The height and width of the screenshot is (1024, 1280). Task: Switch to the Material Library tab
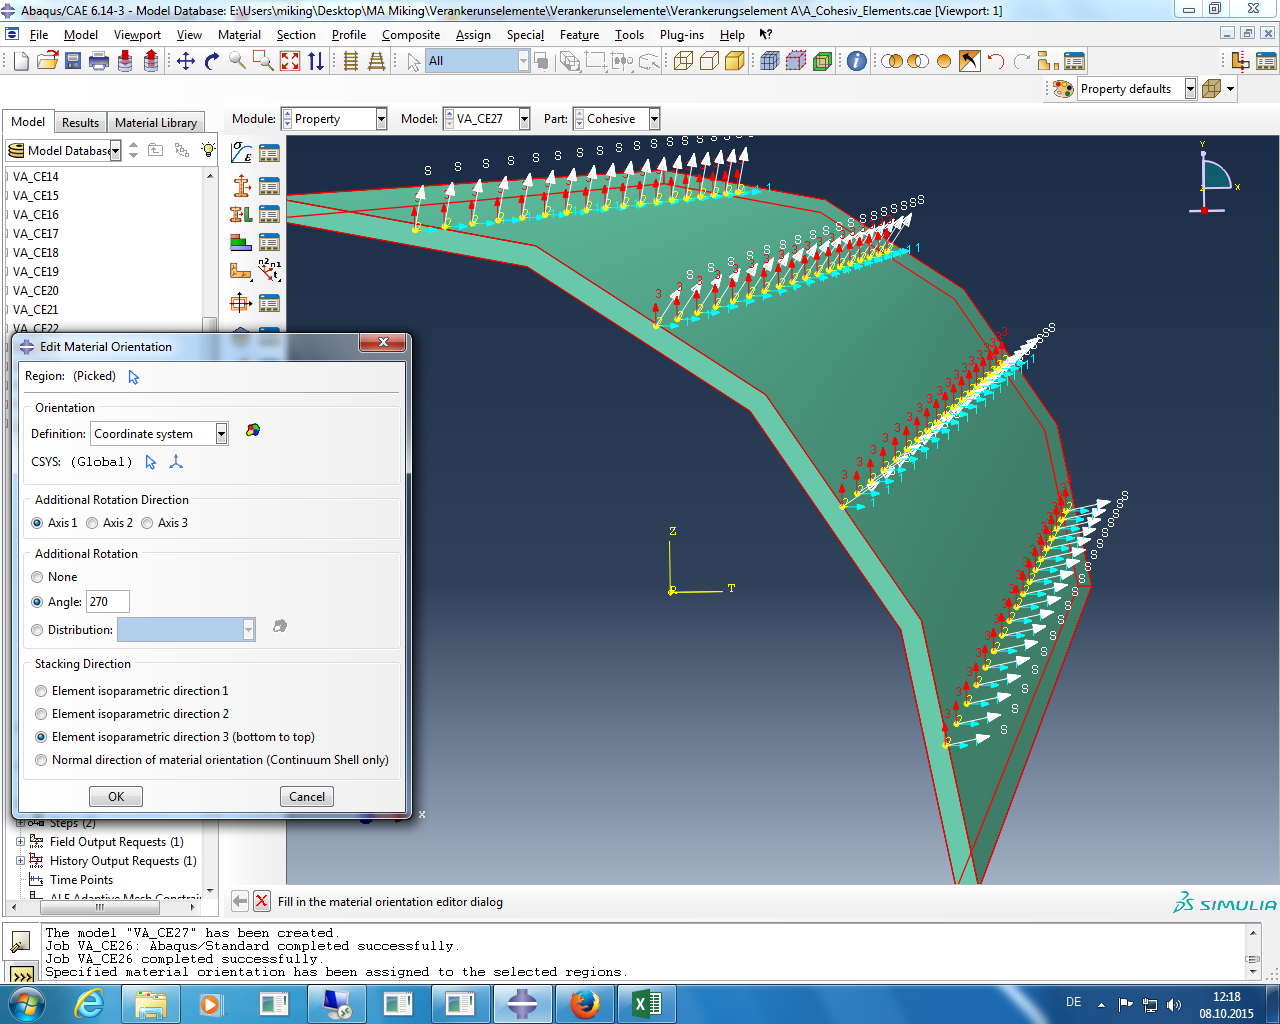tap(156, 123)
